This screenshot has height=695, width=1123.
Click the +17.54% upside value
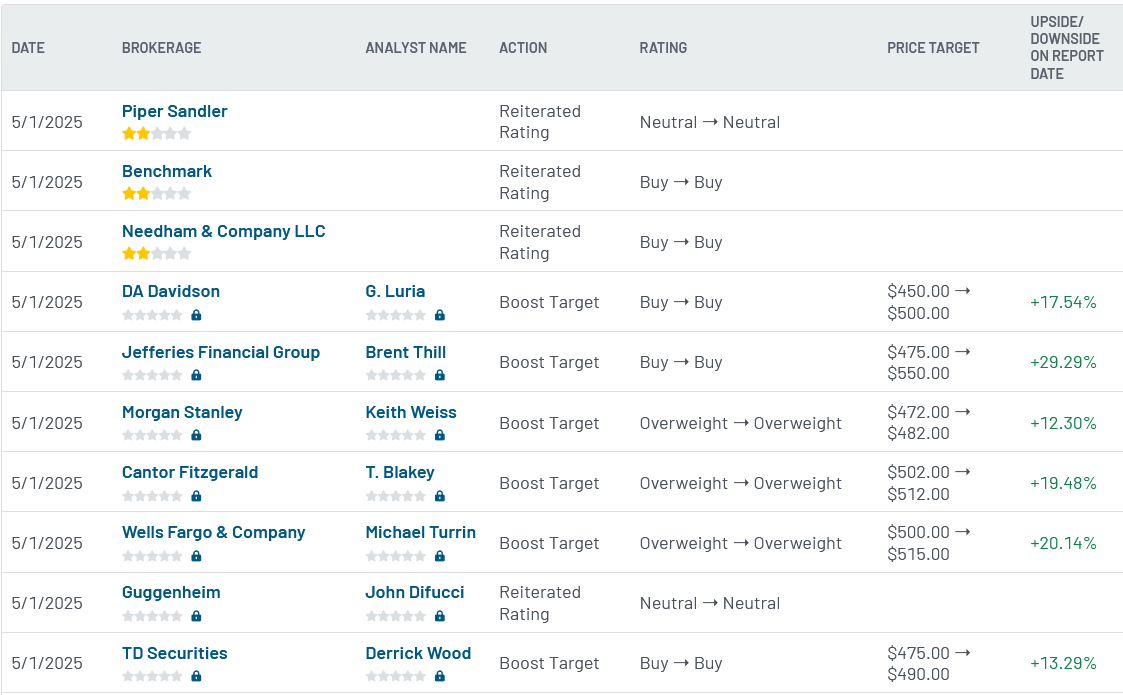1063,302
